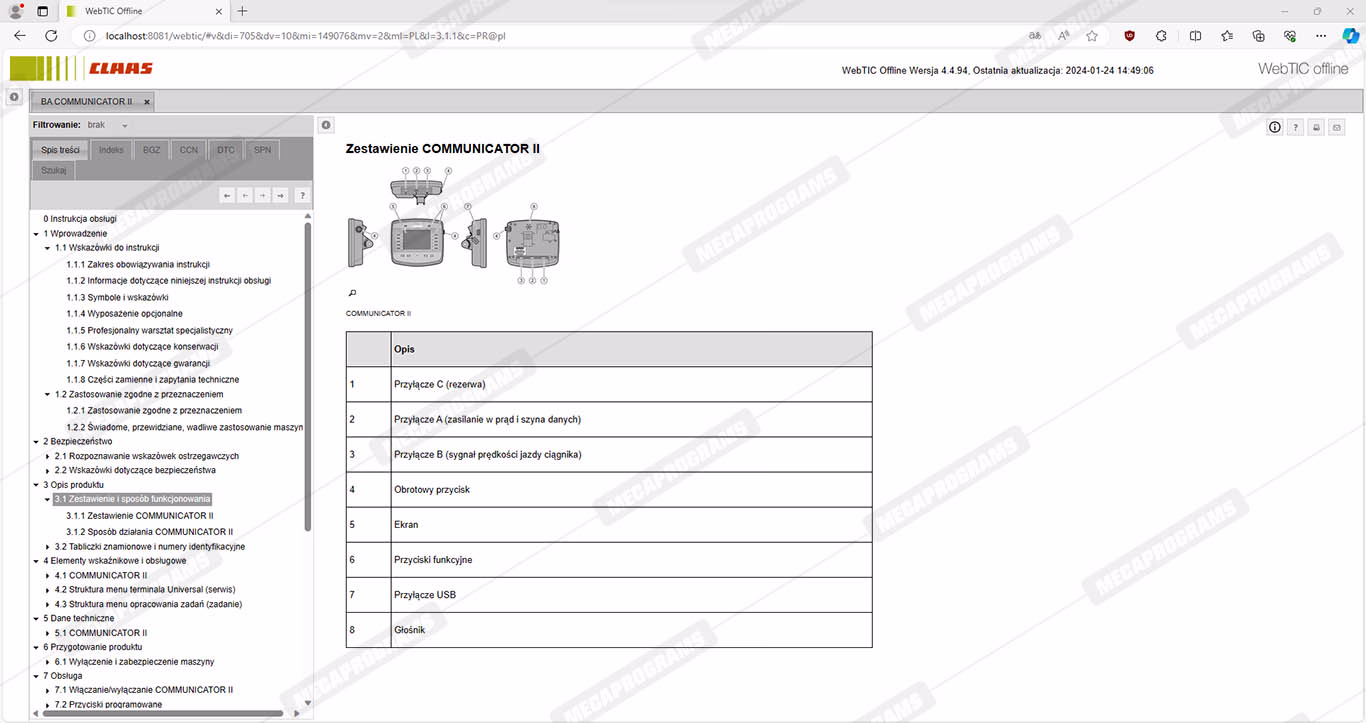Expand 4.2 Struktura menu terminala Universal
This screenshot has width=1366, height=723.
pos(47,590)
